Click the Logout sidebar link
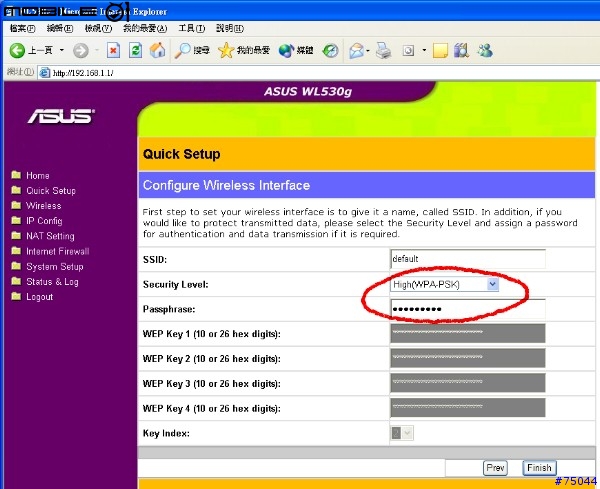The image size is (600, 489). 39,297
